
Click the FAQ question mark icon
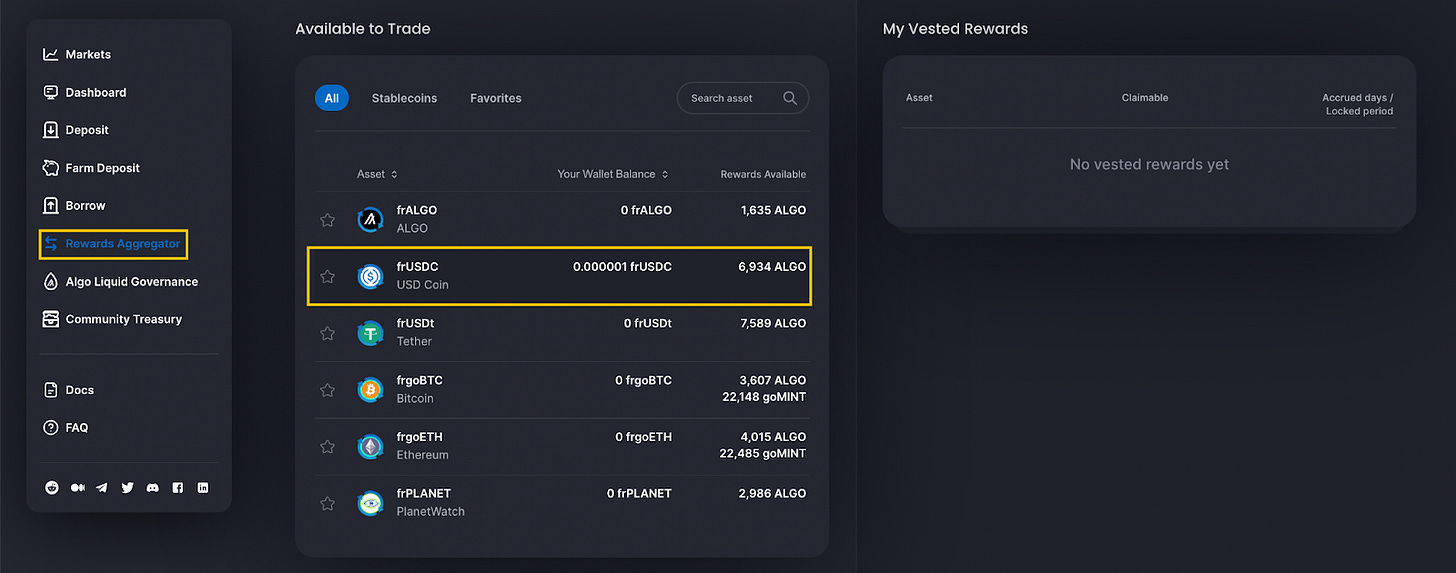tap(51, 427)
